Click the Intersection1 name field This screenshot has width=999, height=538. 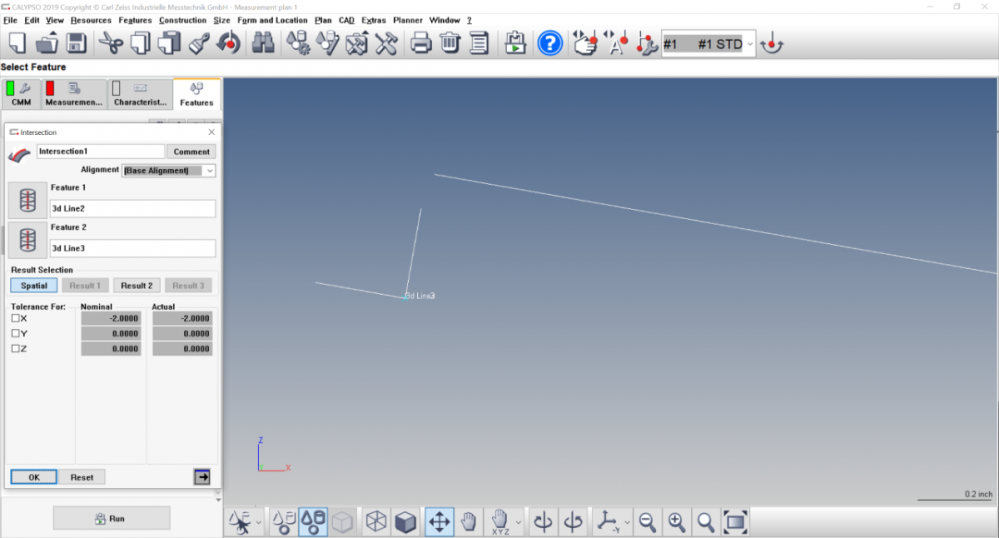point(101,151)
